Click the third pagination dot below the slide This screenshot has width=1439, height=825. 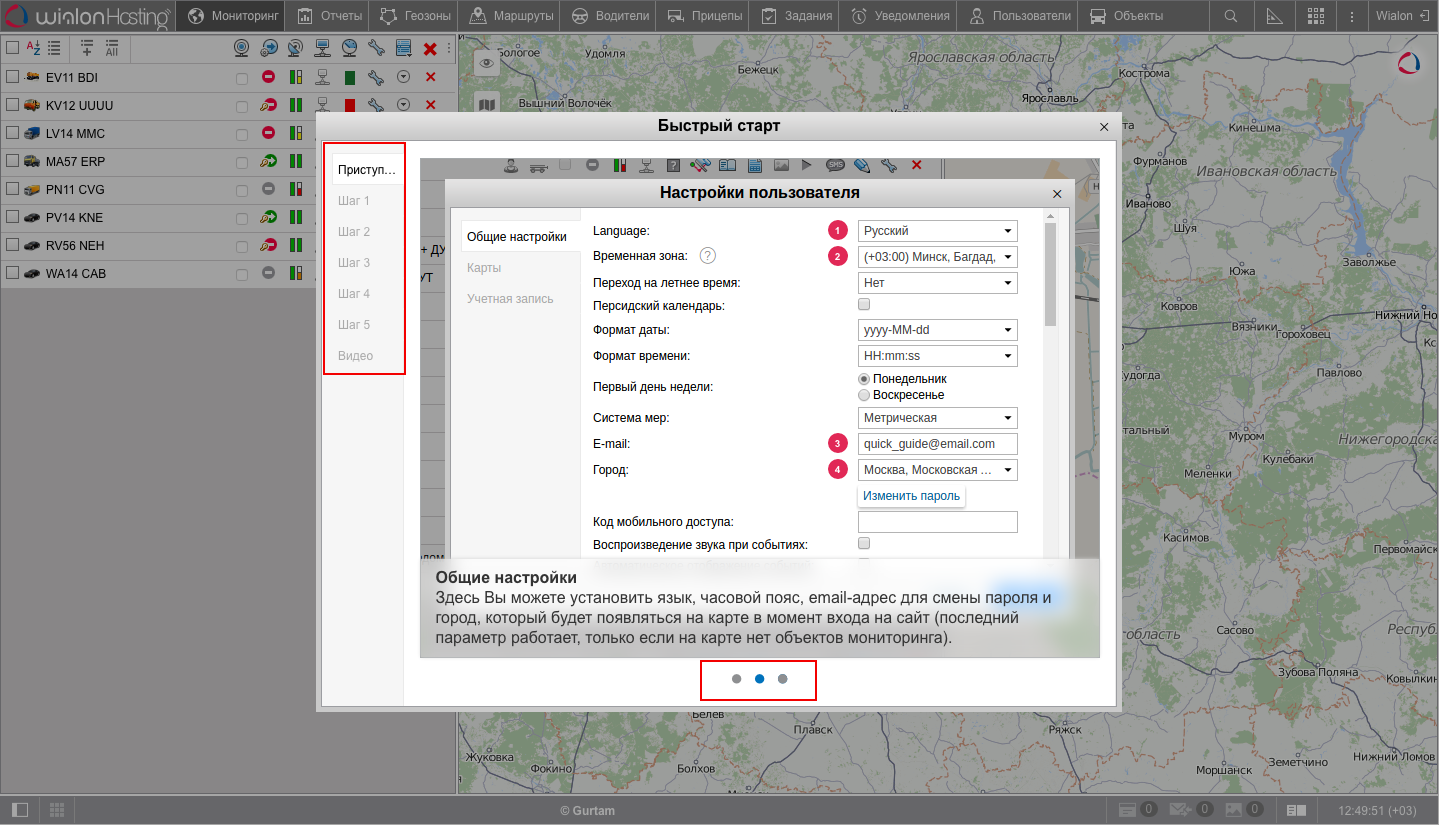783,679
